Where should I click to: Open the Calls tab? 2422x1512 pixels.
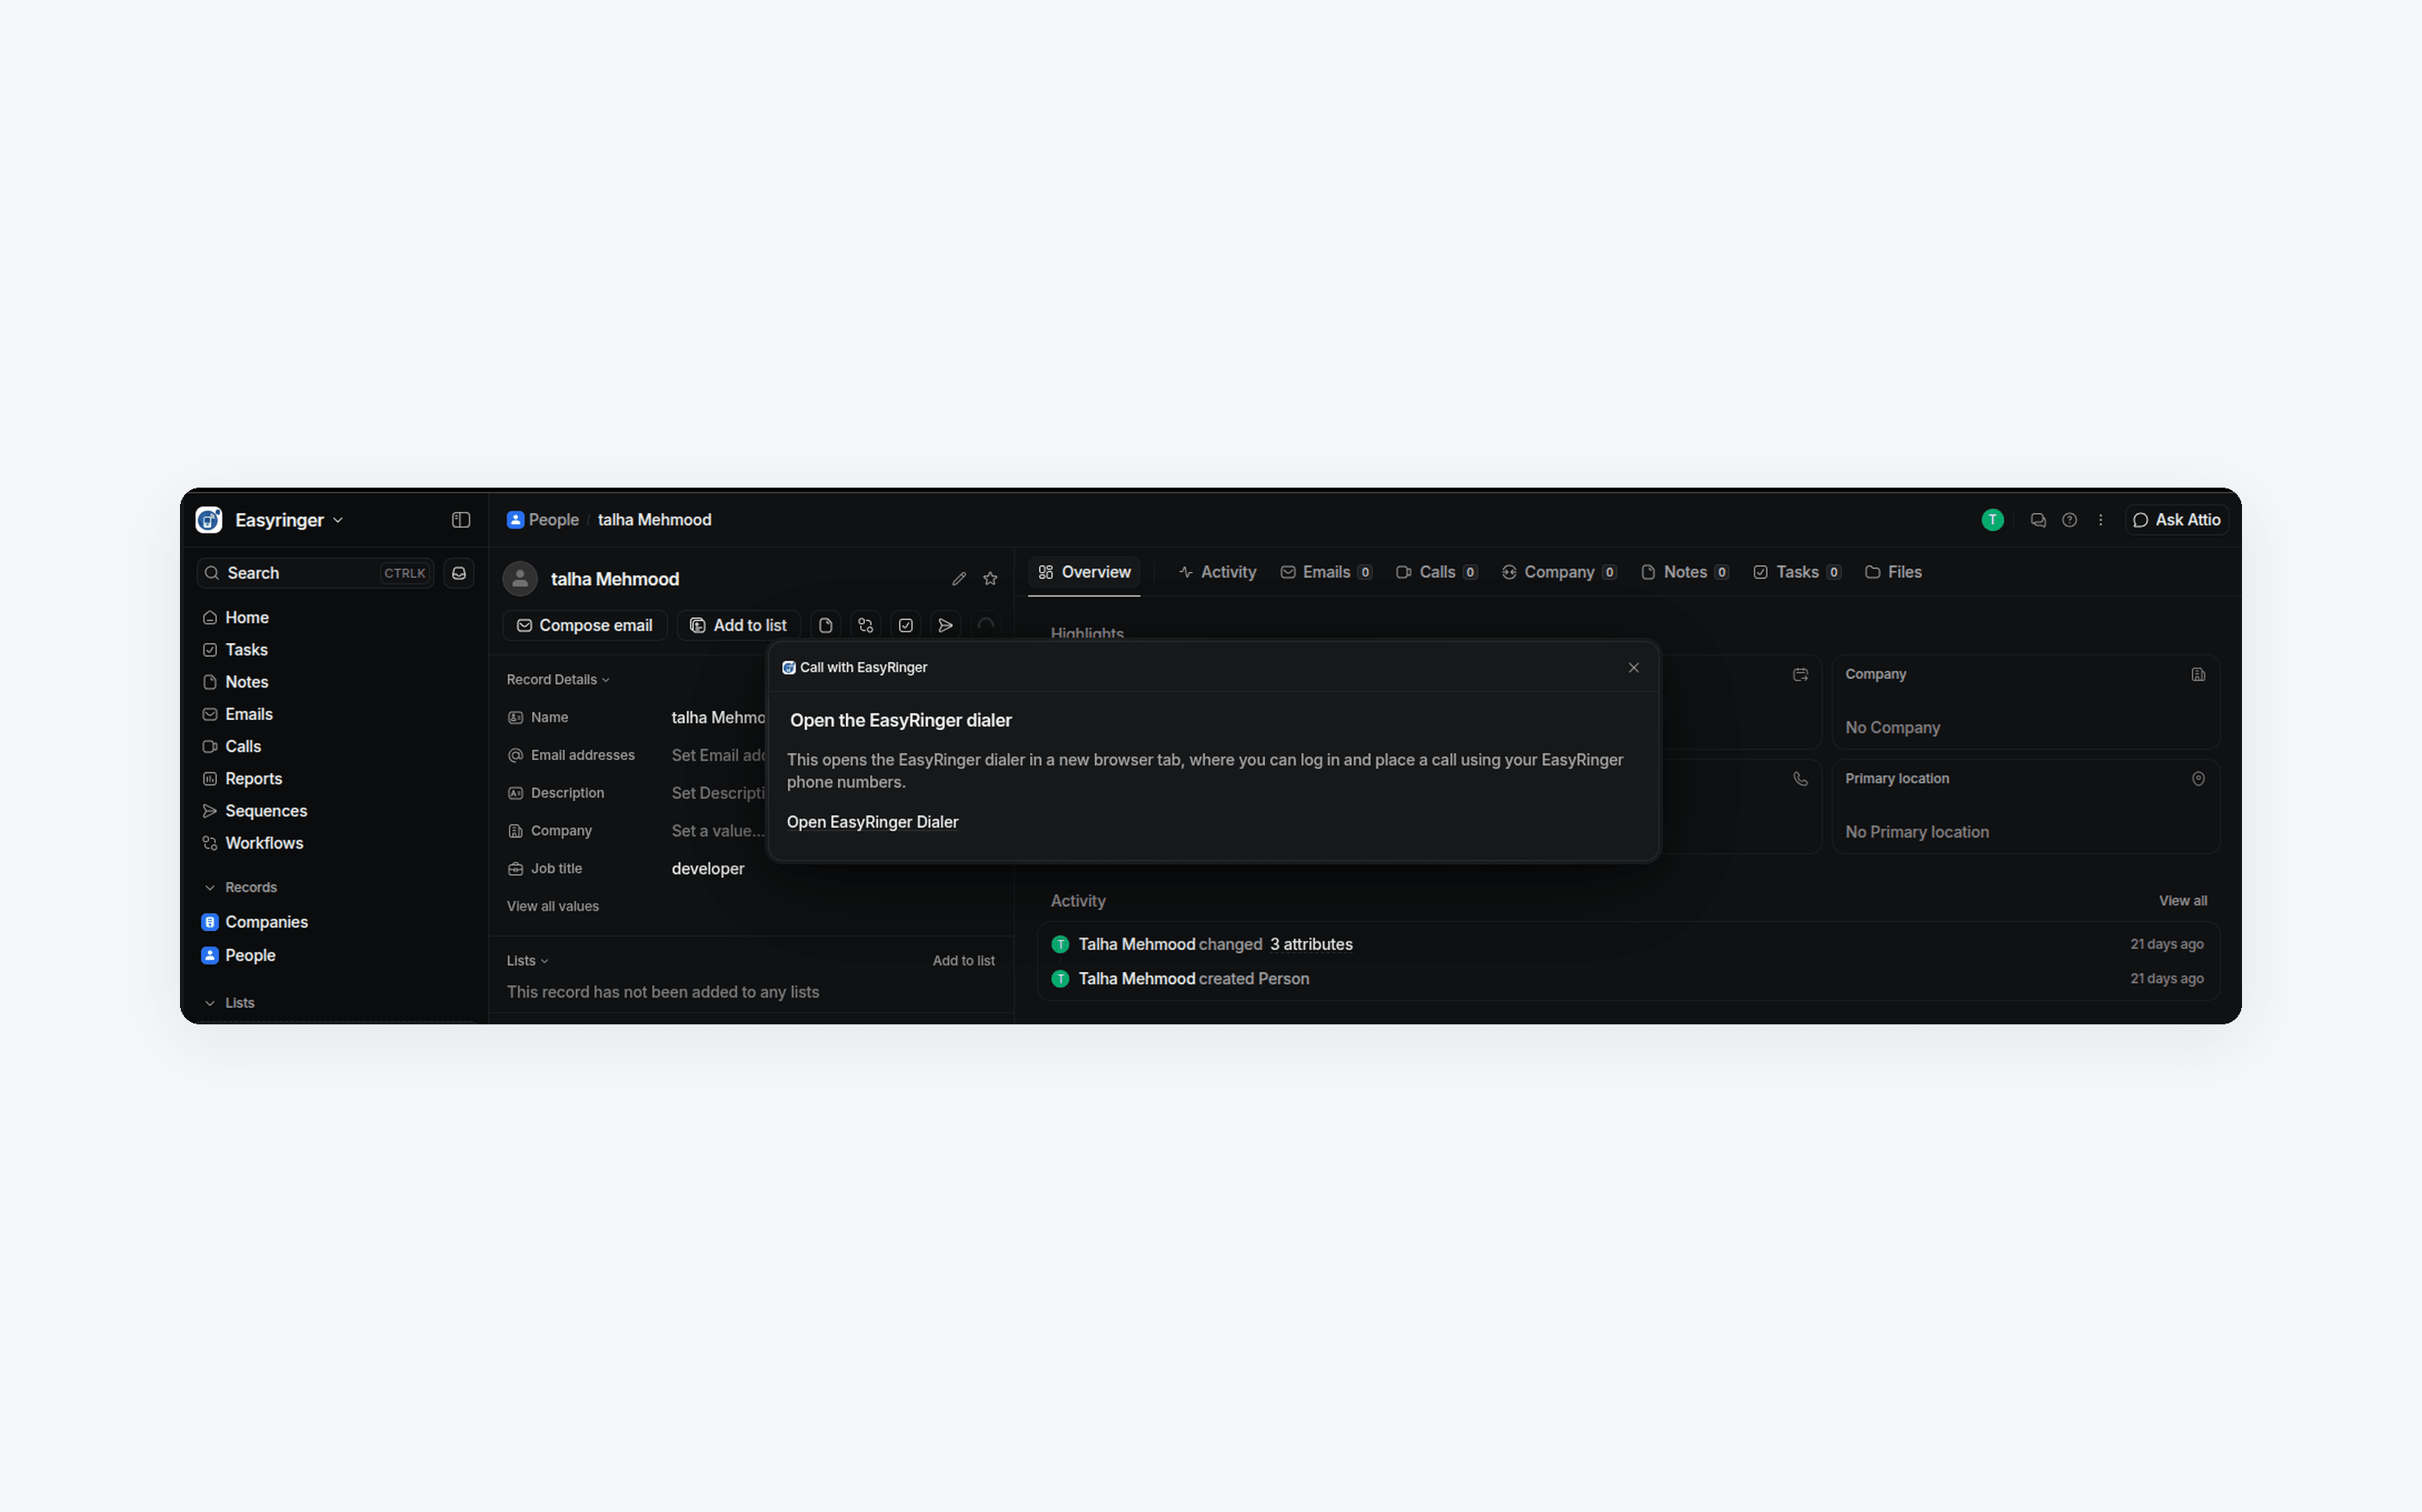(1437, 572)
